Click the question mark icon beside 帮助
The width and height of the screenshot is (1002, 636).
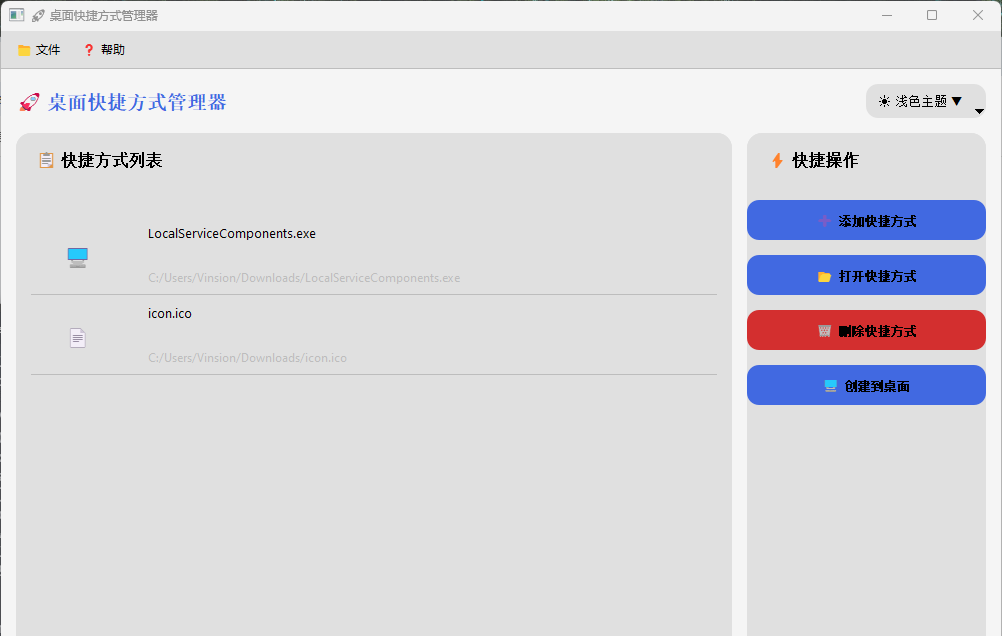[x=89, y=50]
